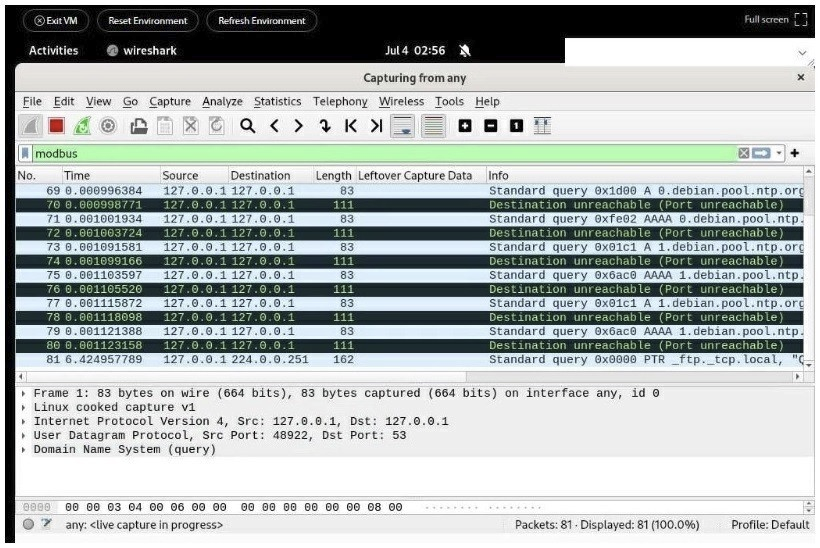
Task: Click the expert information status circle
Action: (28, 524)
